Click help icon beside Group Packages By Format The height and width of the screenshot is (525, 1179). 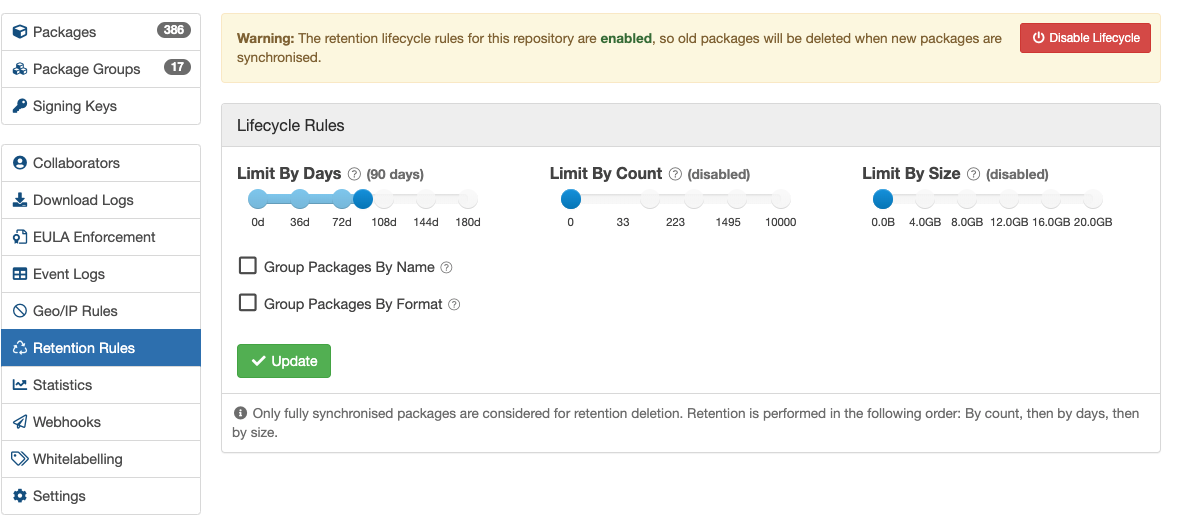point(454,305)
